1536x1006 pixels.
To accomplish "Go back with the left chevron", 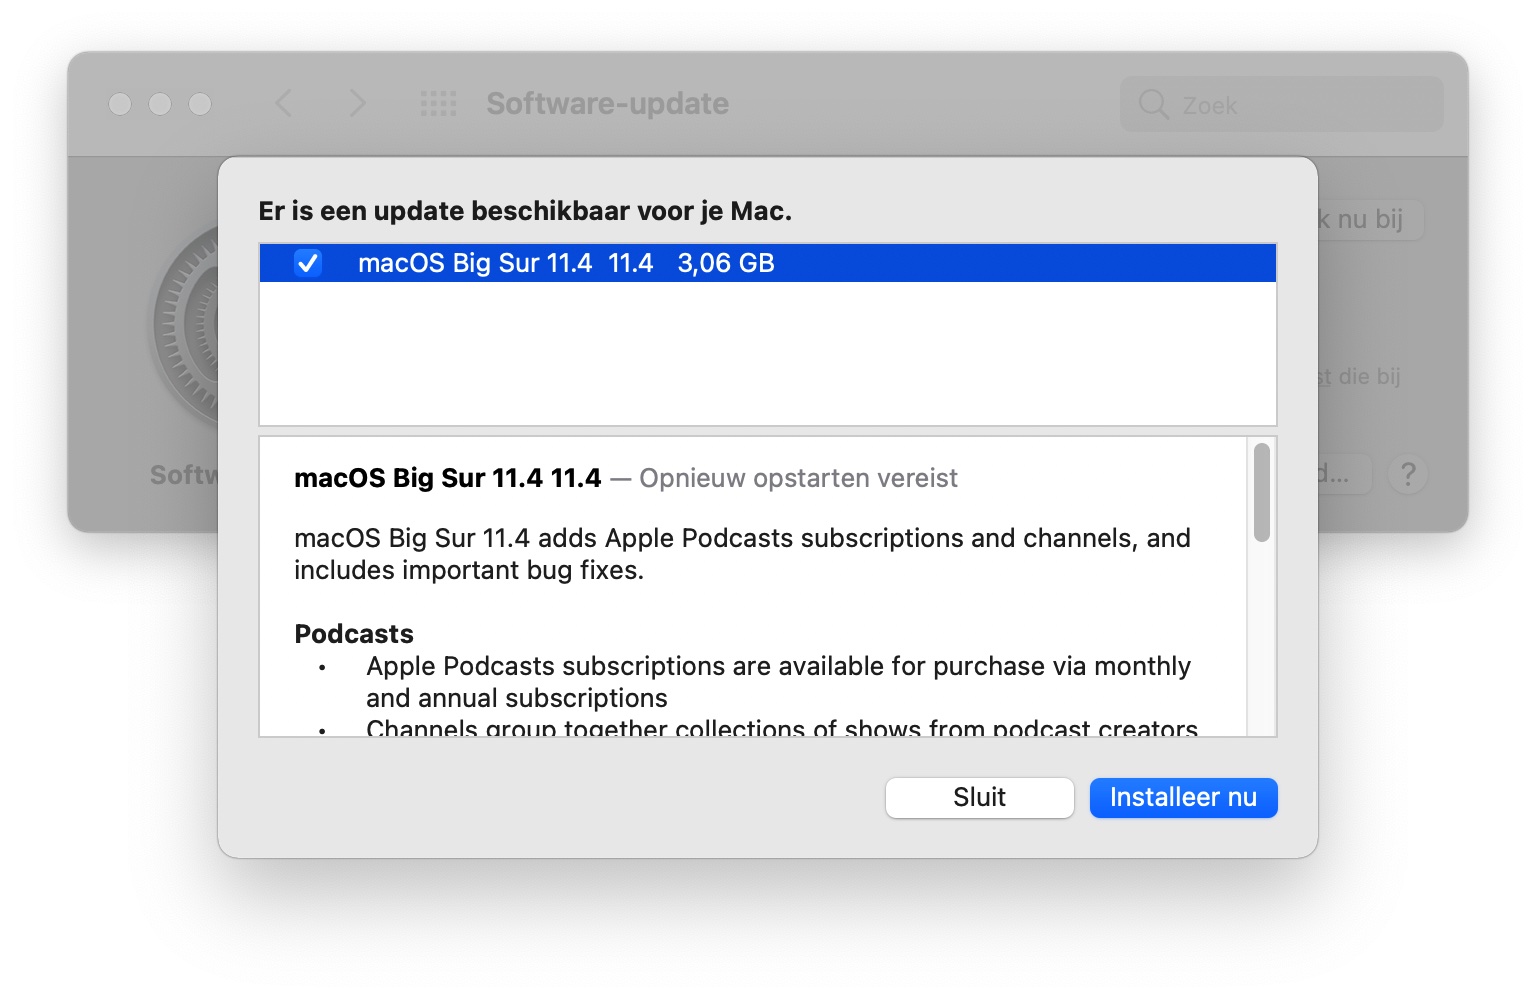I will click(x=284, y=103).
